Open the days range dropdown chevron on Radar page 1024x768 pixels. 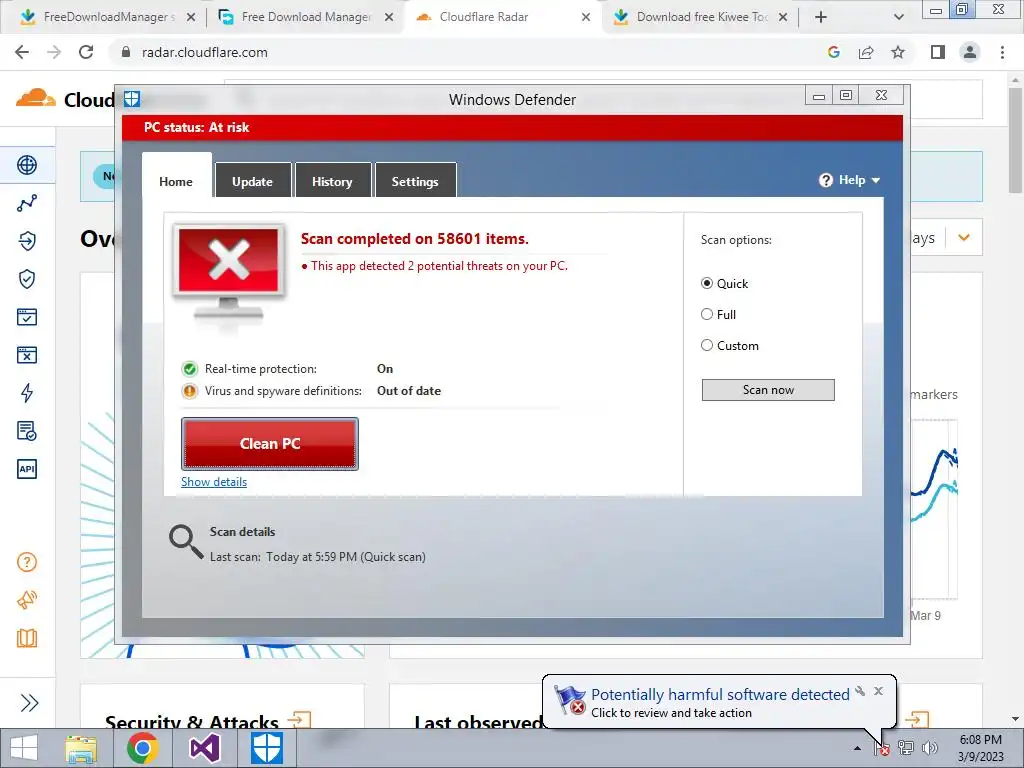tap(964, 238)
